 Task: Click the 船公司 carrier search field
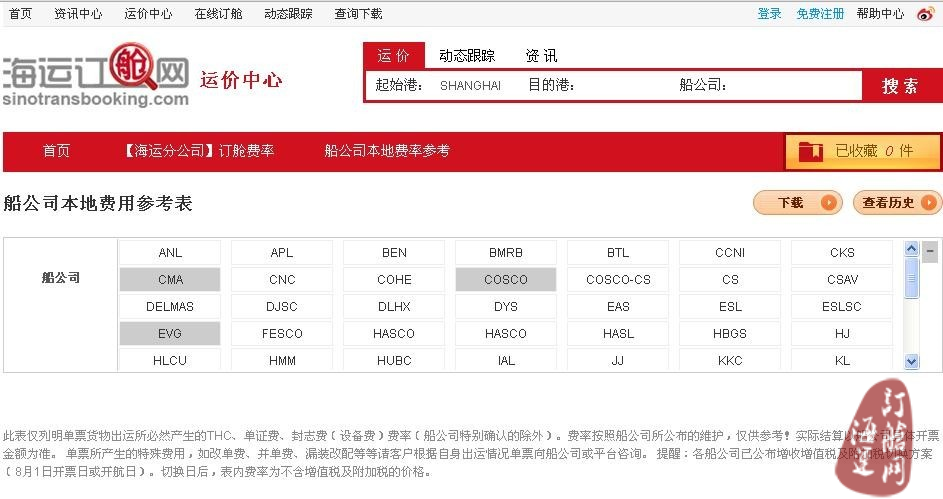(793, 85)
